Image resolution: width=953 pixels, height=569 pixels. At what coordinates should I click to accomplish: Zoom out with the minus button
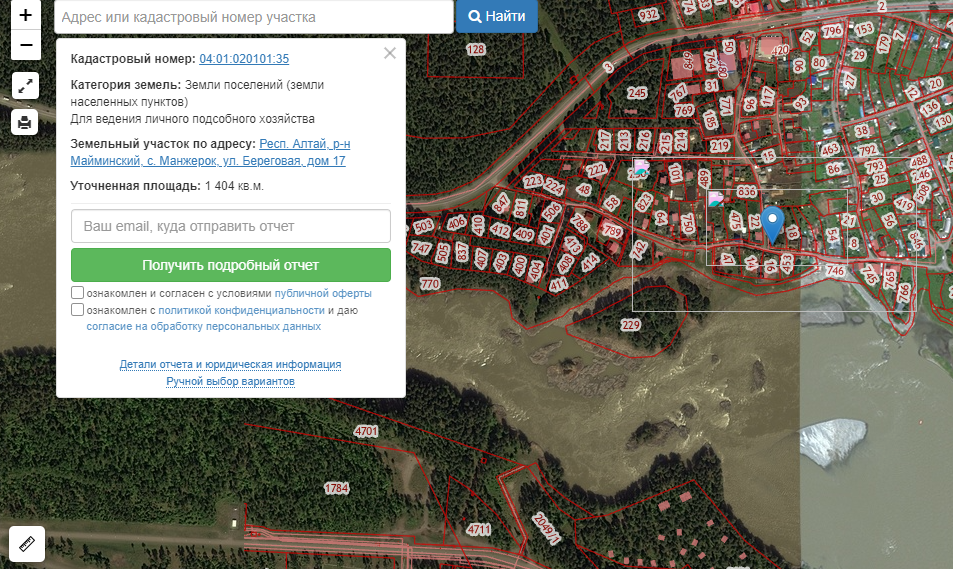[x=26, y=44]
